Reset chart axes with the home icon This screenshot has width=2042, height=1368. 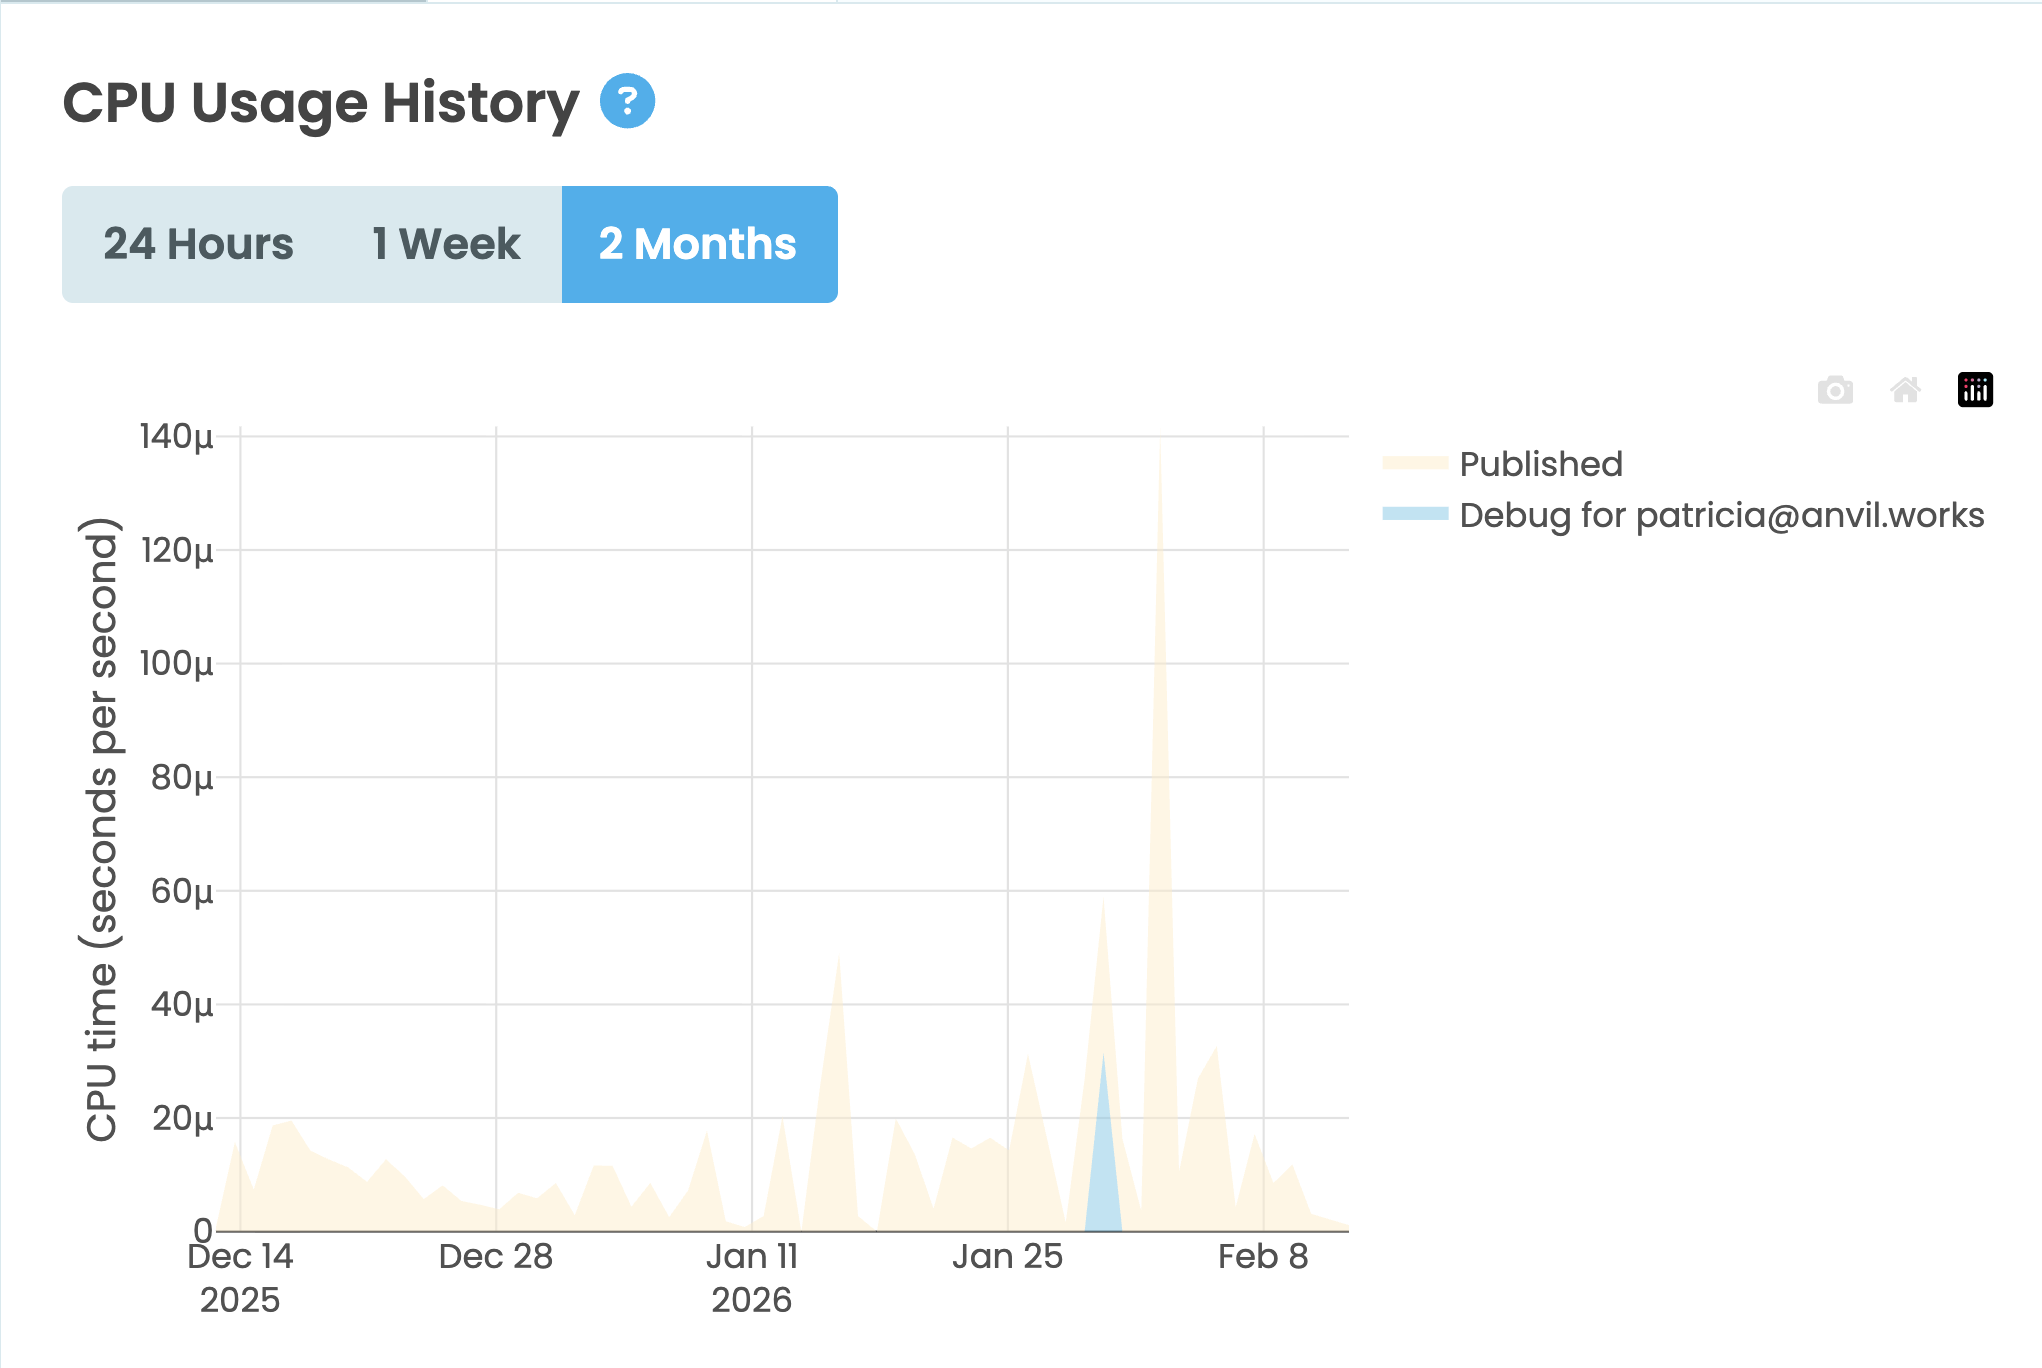coord(1905,390)
